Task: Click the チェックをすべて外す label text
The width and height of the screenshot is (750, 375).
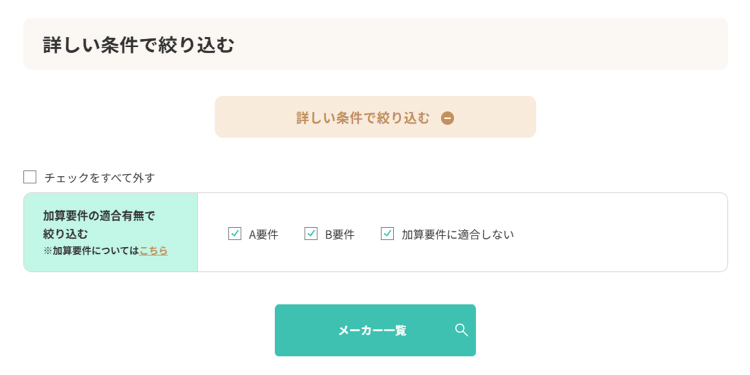Action: 99,178
